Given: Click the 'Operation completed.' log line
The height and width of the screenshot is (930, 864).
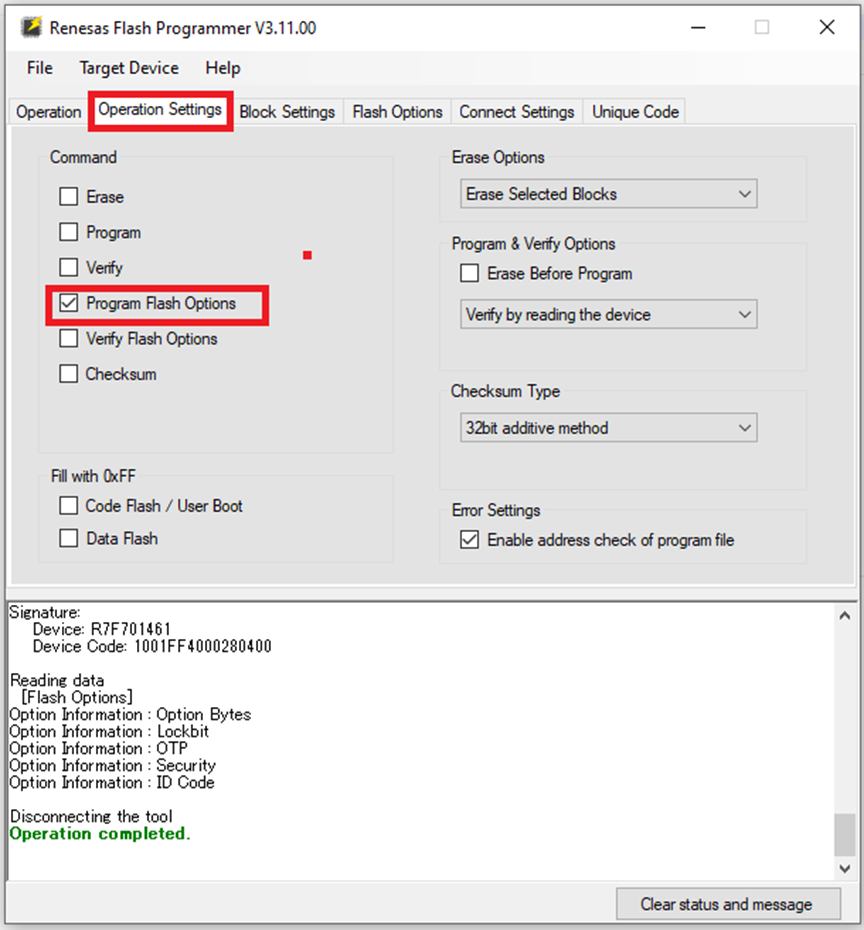Looking at the screenshot, I should click(x=100, y=833).
